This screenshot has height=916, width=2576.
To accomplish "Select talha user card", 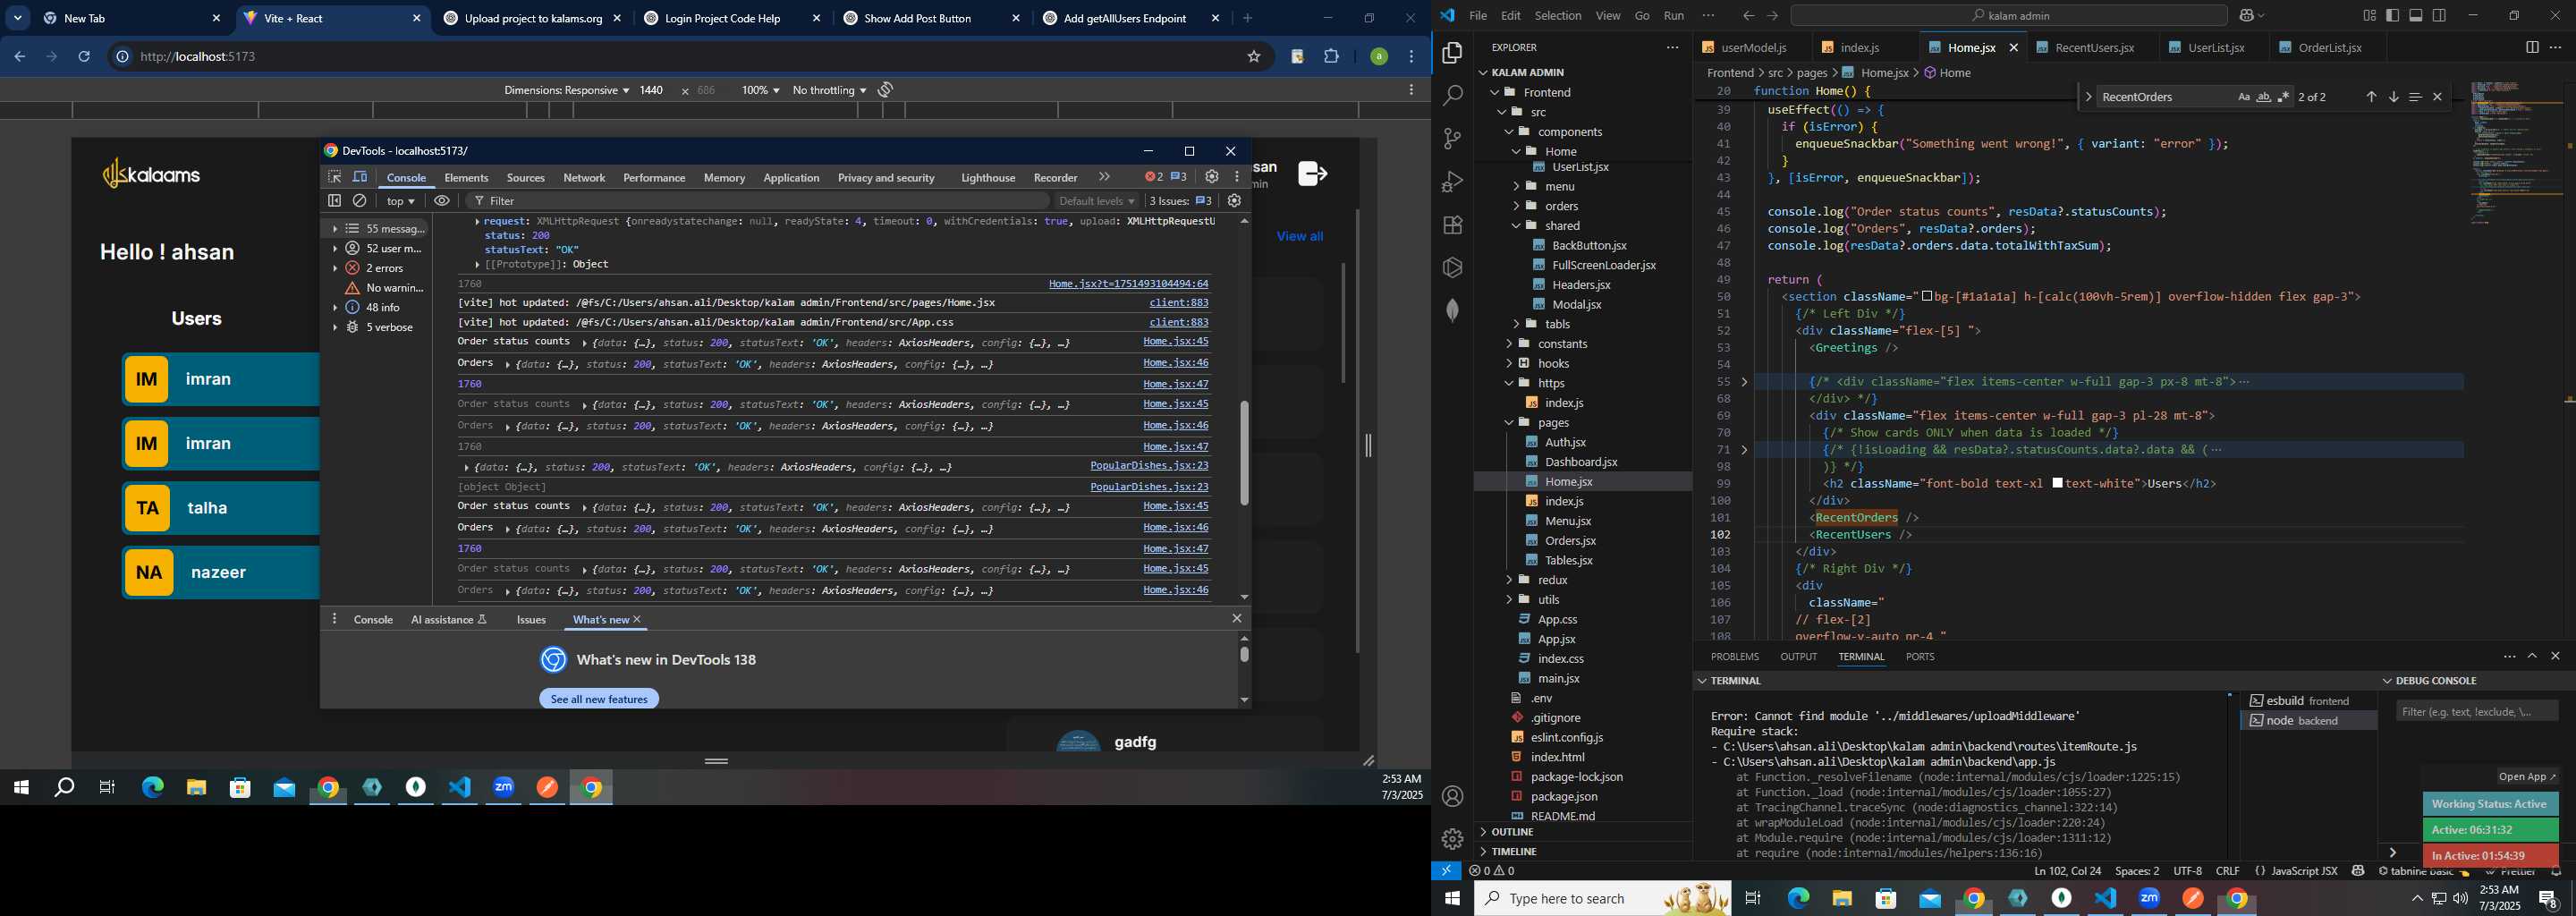I will (221, 508).
